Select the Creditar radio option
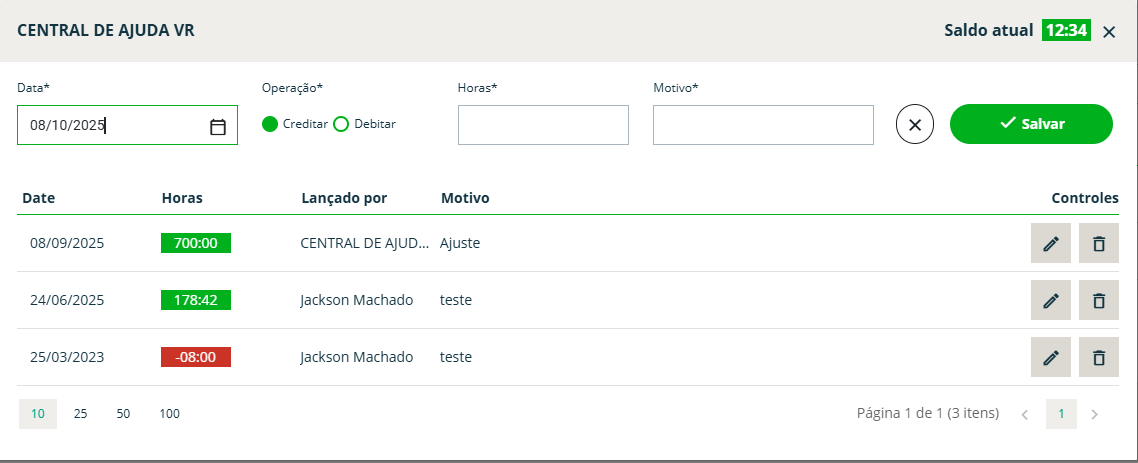 tap(270, 124)
